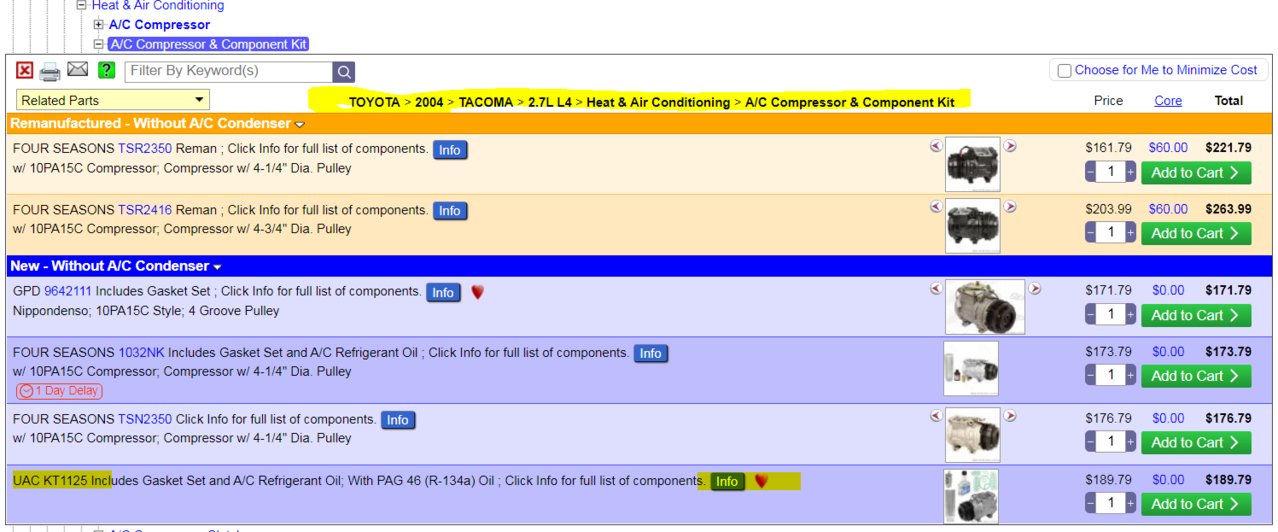This screenshot has width=1278, height=532.
Task: Decrease quantity for TSR2416 kit
Action: [1090, 233]
